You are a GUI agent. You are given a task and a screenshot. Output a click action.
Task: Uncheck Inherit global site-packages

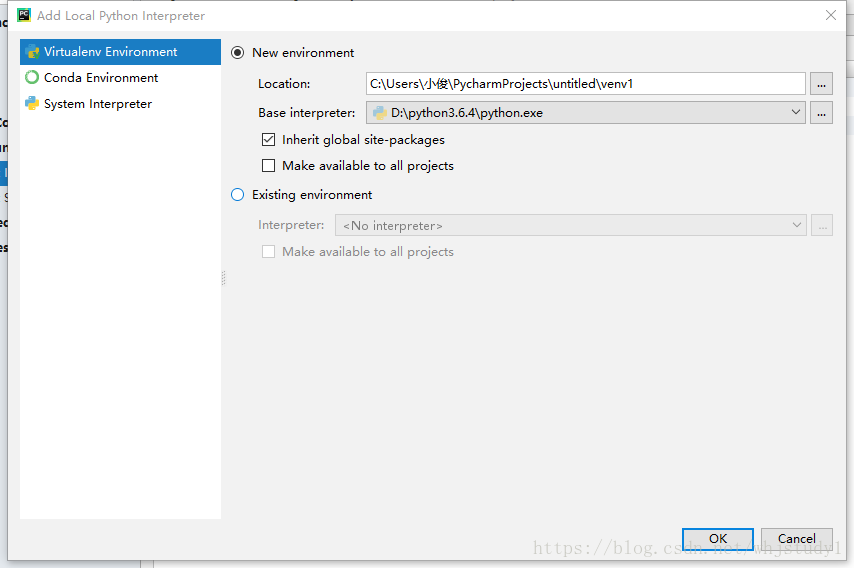(x=269, y=140)
